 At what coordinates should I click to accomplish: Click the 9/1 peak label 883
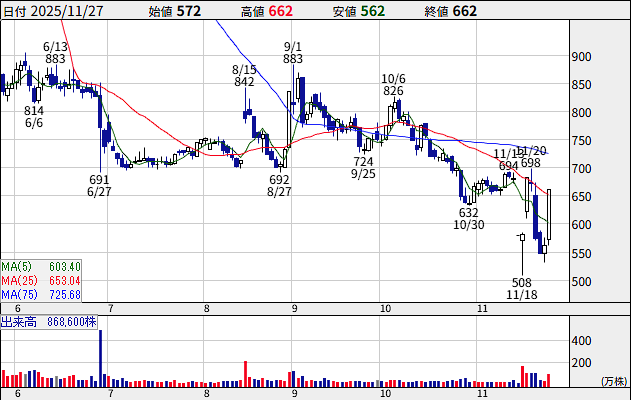(x=293, y=59)
